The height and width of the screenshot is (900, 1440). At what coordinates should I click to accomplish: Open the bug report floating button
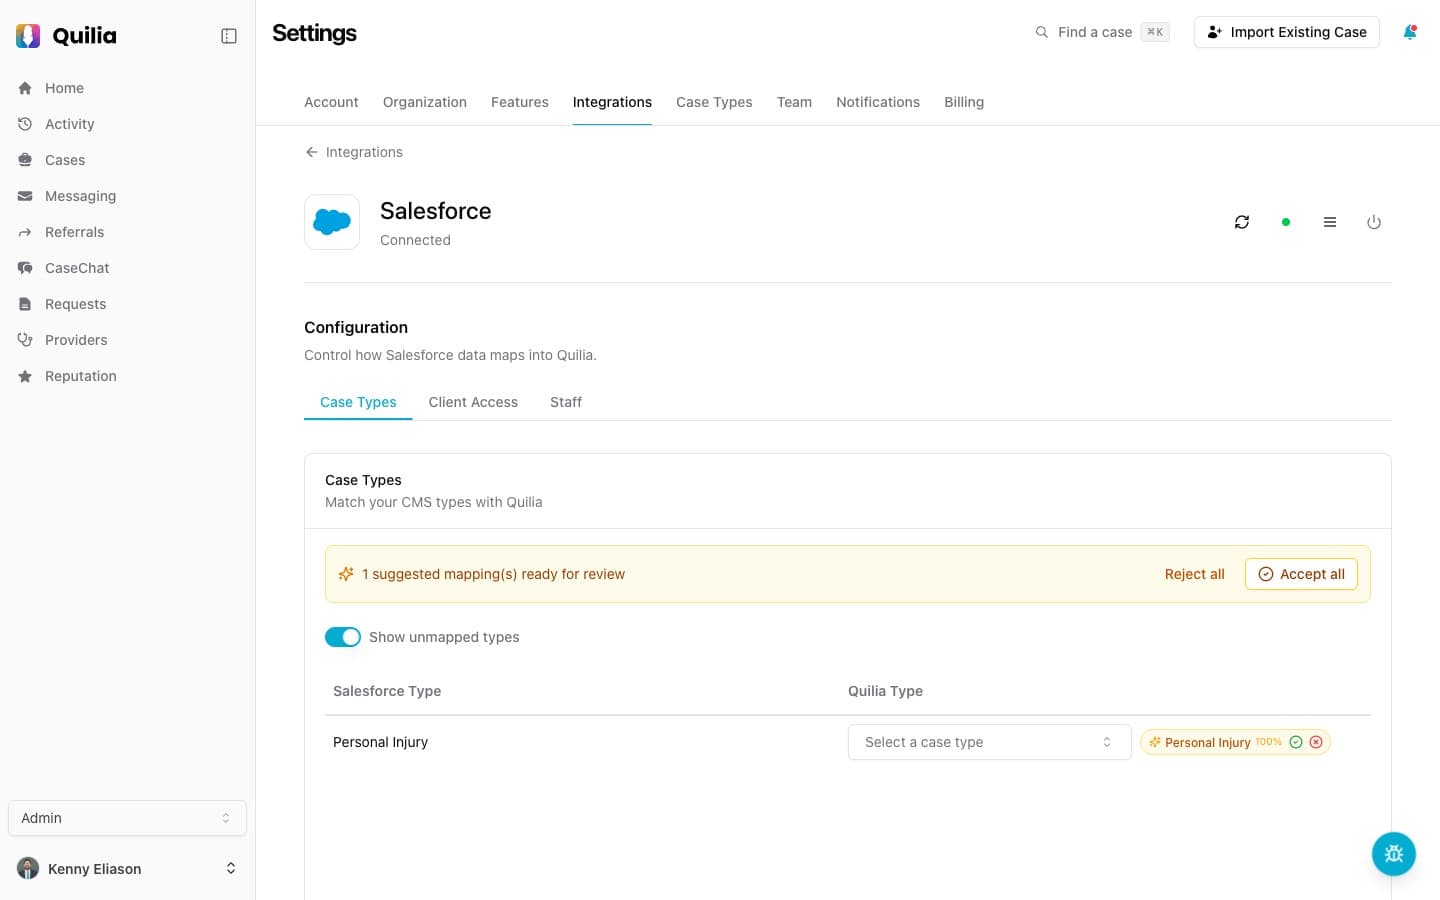(1394, 854)
